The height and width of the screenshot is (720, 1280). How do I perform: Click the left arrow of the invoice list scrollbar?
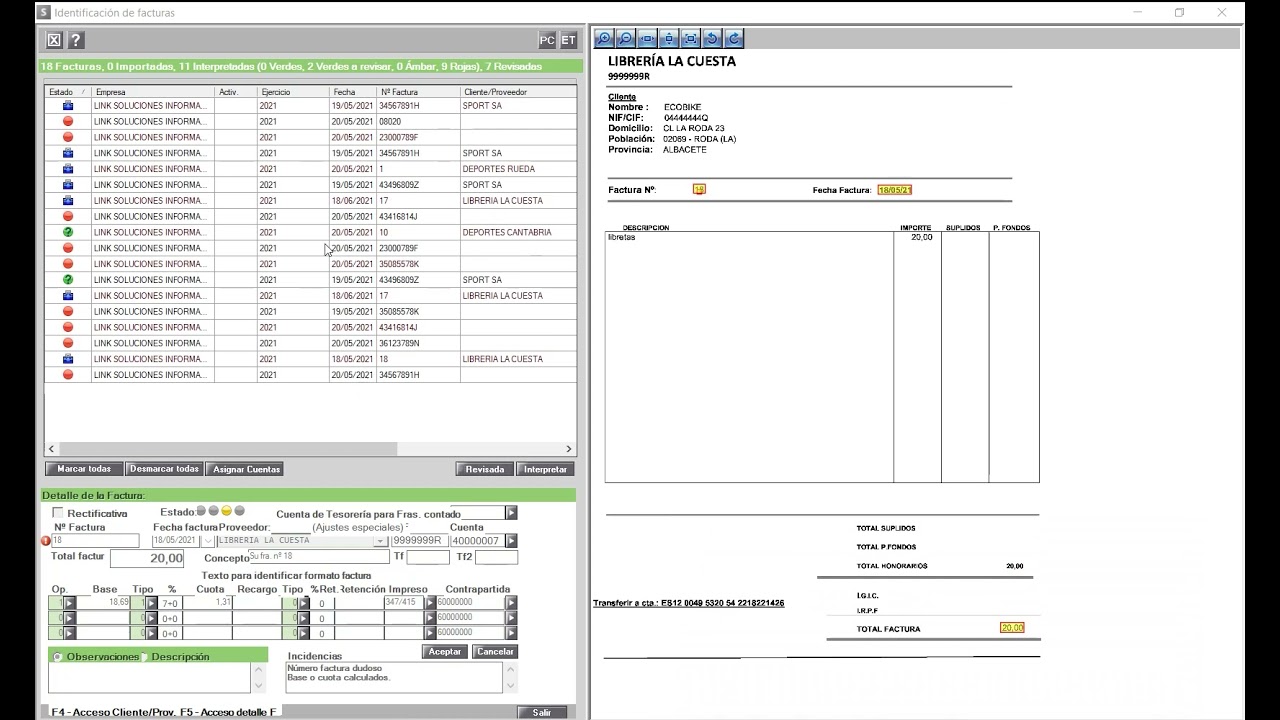tap(51, 449)
